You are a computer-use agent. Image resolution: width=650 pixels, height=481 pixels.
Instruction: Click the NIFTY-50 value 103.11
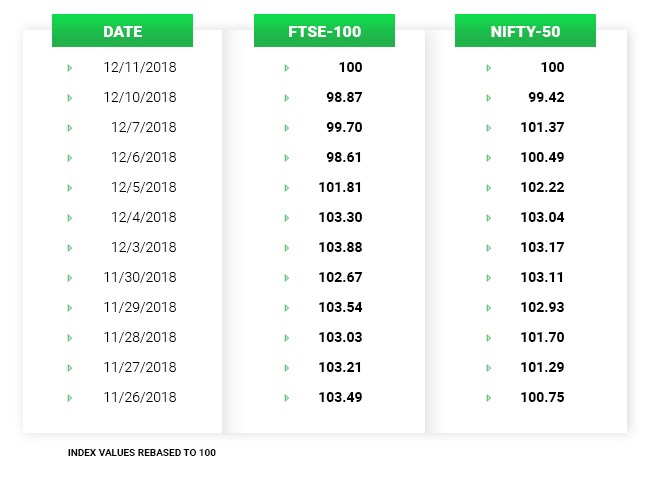(543, 278)
